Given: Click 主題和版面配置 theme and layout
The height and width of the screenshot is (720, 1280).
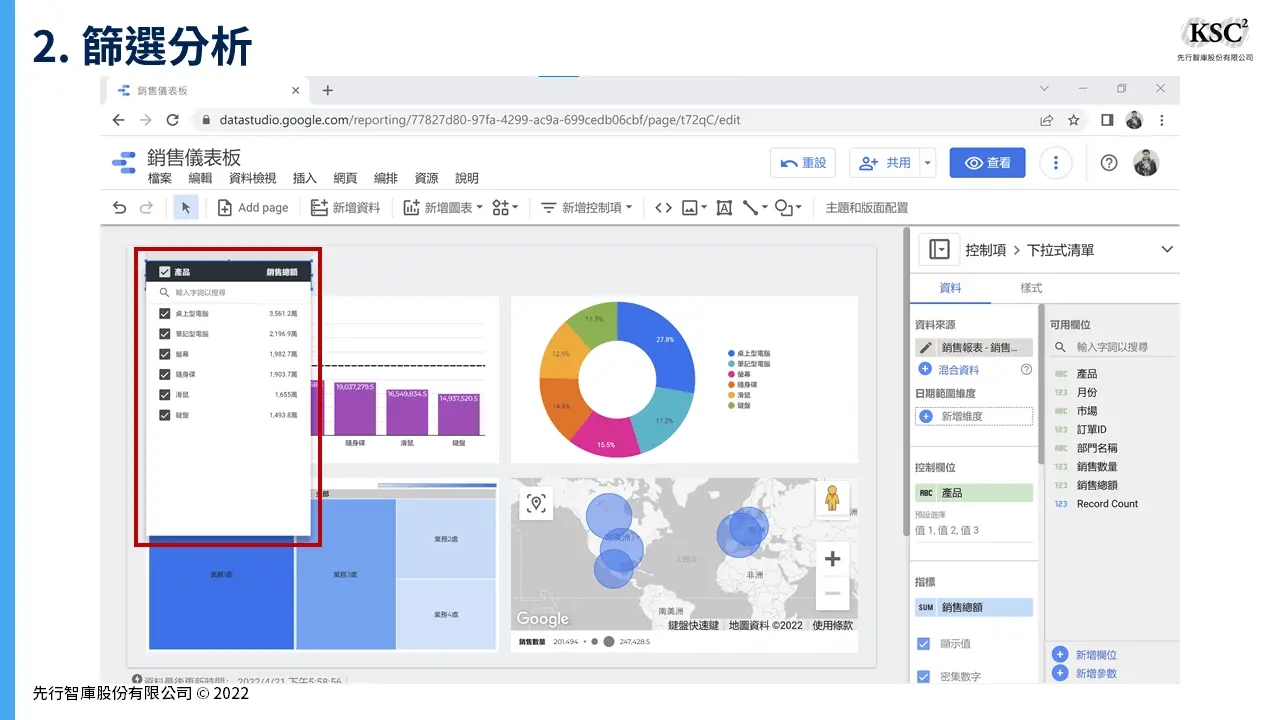Looking at the screenshot, I should [866, 208].
